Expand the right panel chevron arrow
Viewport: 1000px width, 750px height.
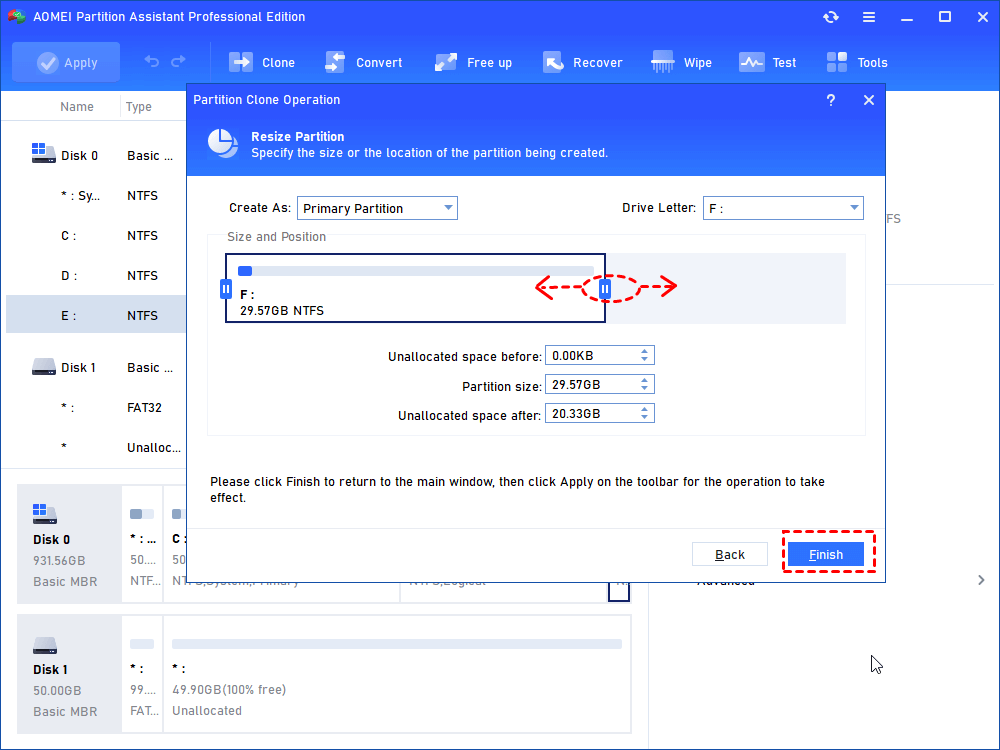(981, 580)
